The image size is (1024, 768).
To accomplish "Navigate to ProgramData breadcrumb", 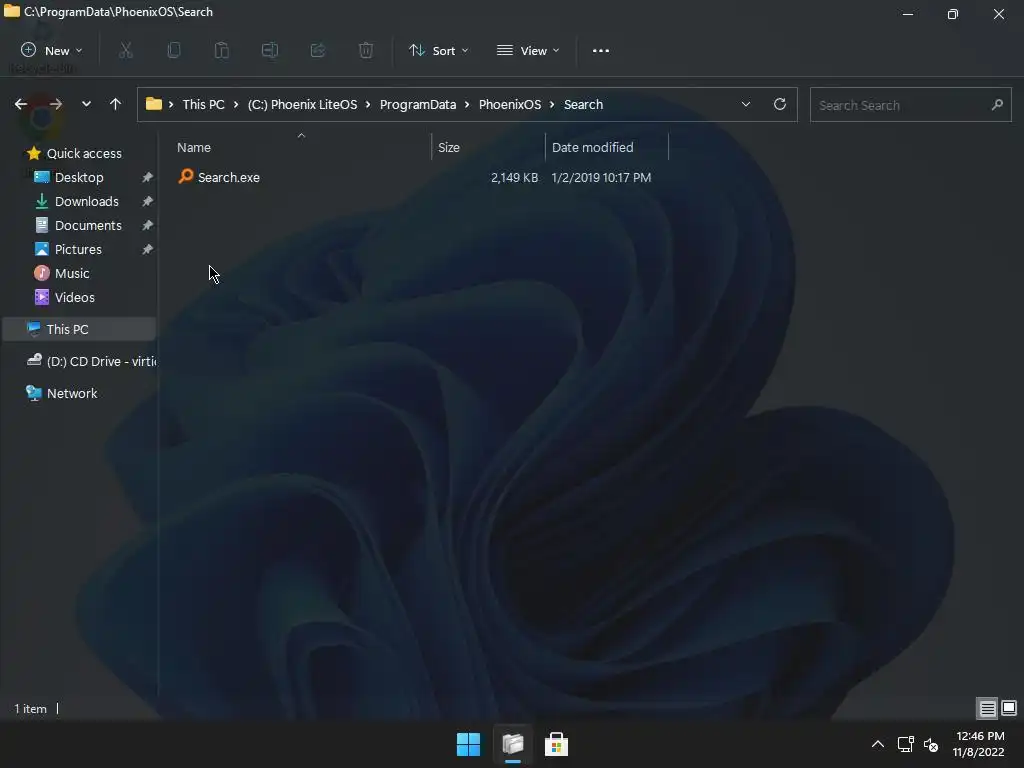I will coord(418,104).
